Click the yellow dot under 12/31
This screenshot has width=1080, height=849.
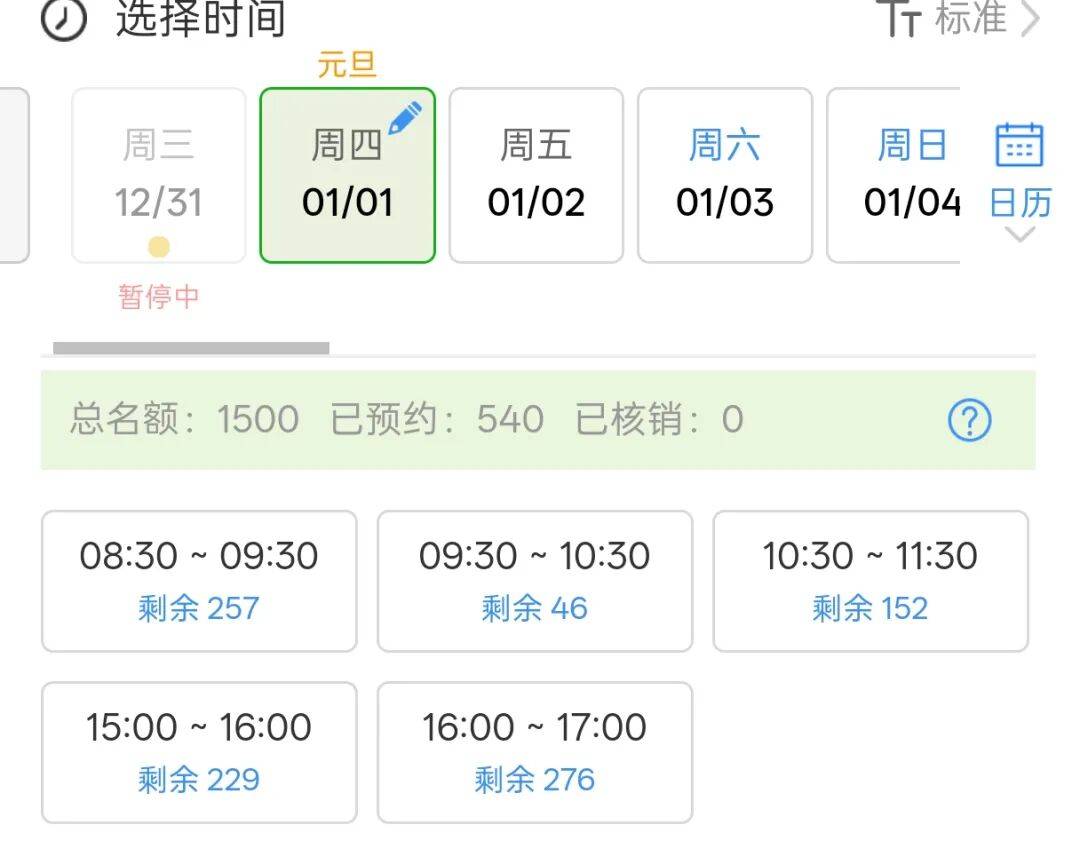(159, 247)
